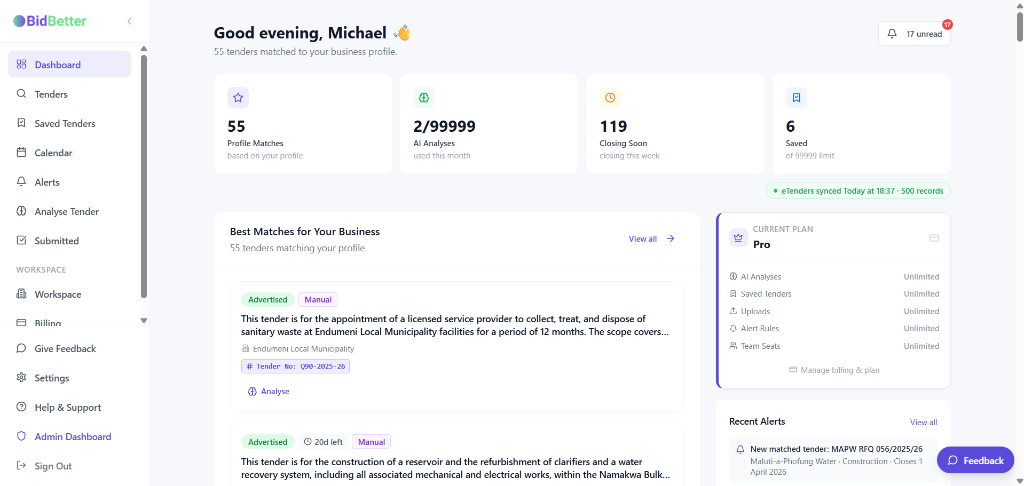The width and height of the screenshot is (1024, 486).
Task: Open the Calendar page
Action: [69, 153]
